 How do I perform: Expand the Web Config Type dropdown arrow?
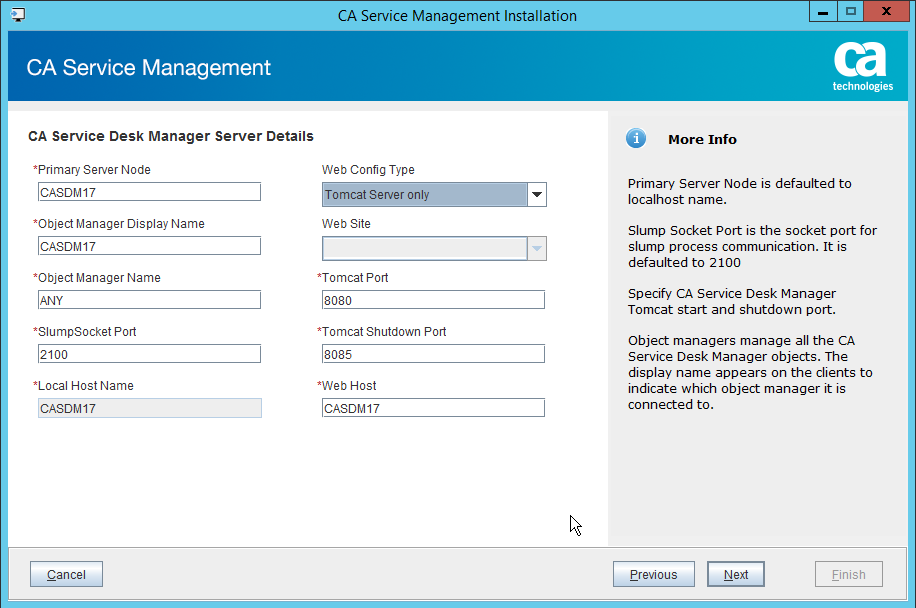coord(537,195)
